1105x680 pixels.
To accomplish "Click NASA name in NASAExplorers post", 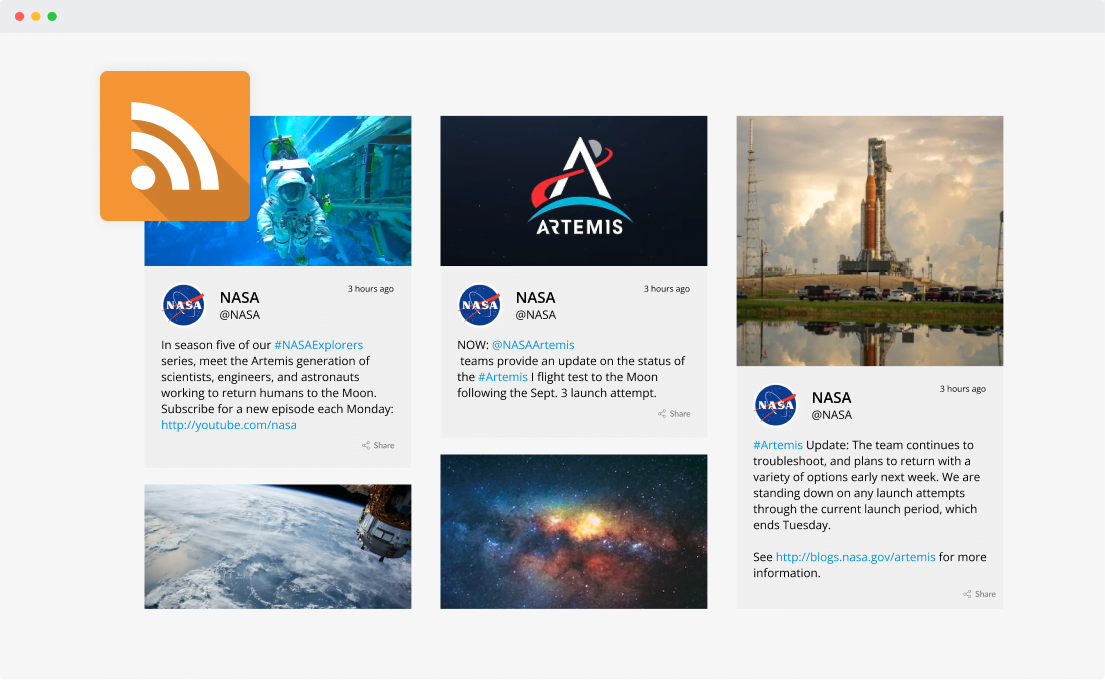I will [240, 297].
